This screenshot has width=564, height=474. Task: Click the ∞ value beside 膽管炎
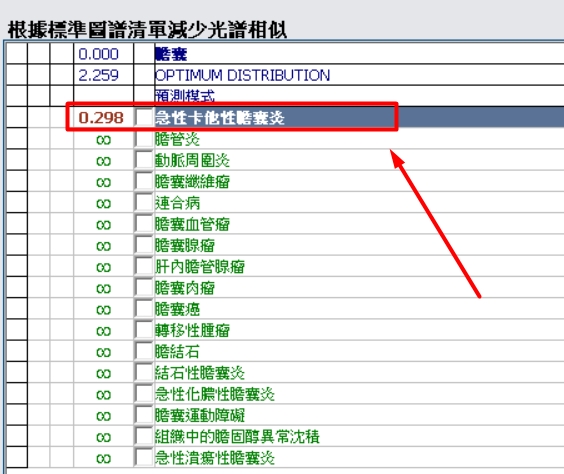pyautogui.click(x=104, y=140)
